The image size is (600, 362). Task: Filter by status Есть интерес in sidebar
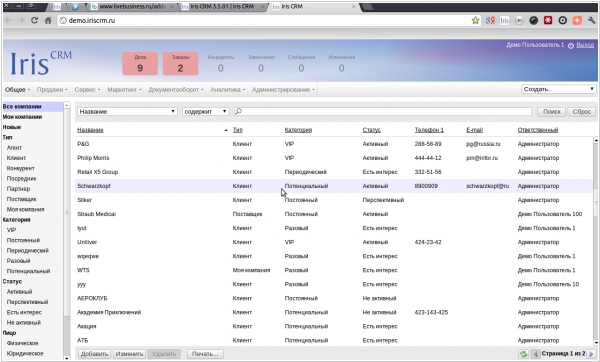24,312
